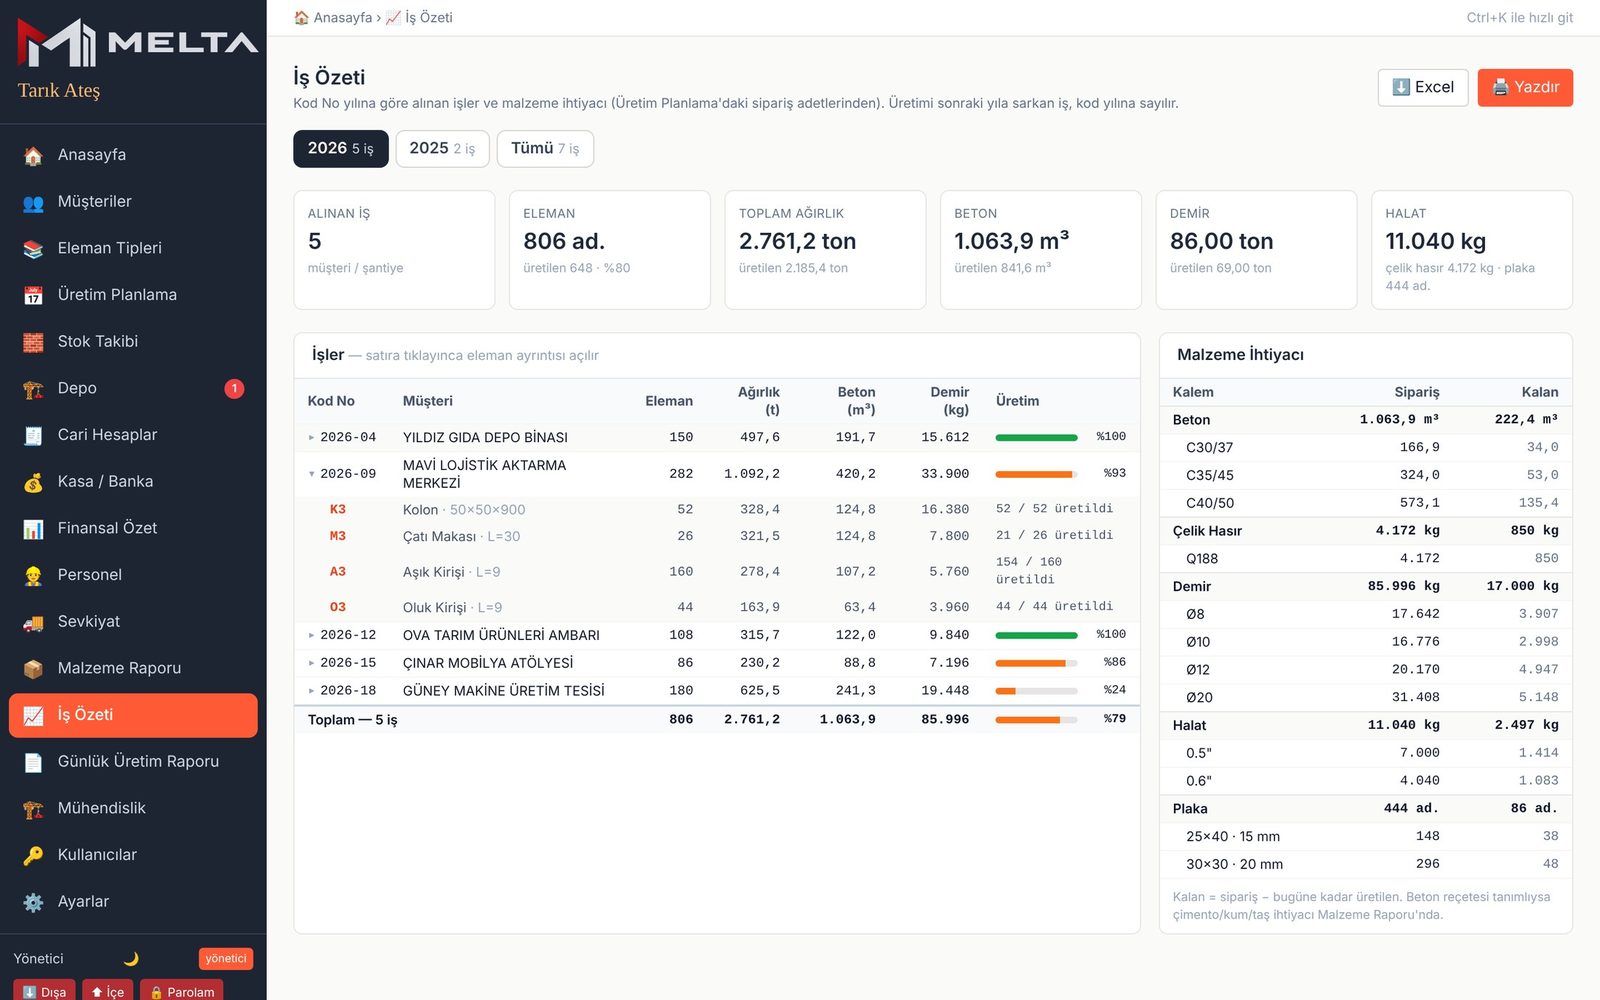Click the Müşteriler people icon

pos(33,203)
